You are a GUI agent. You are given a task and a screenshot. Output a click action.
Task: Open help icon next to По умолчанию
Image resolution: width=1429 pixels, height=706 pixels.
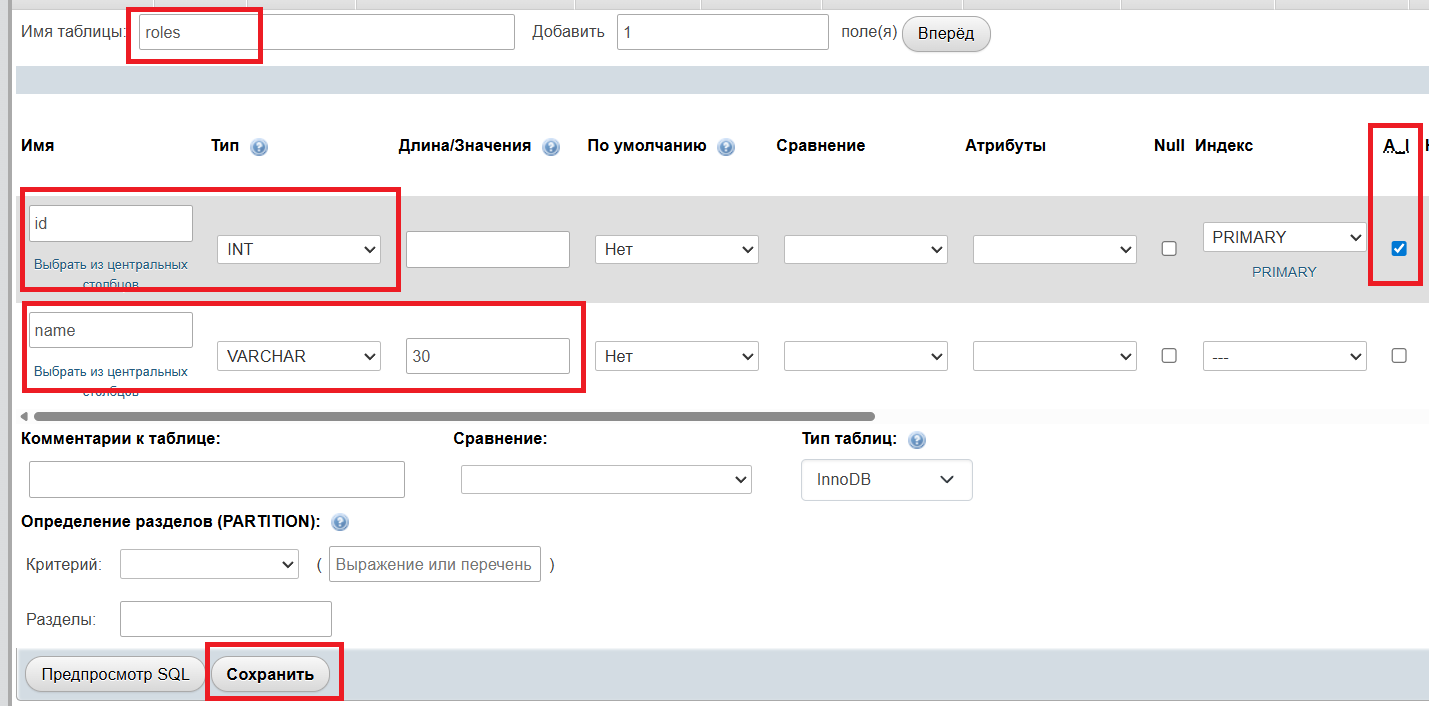click(x=726, y=147)
